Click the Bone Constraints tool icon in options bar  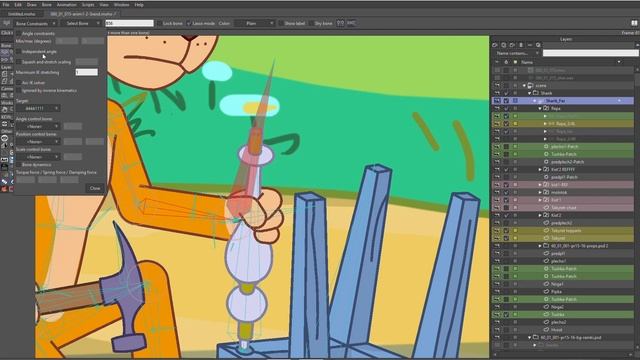pos(6,23)
